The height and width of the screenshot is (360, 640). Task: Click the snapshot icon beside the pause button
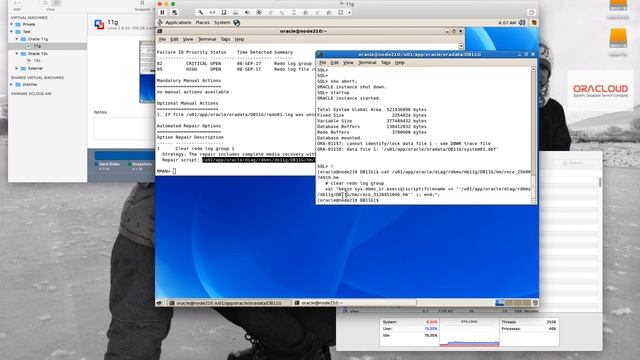pyautogui.click(x=174, y=13)
